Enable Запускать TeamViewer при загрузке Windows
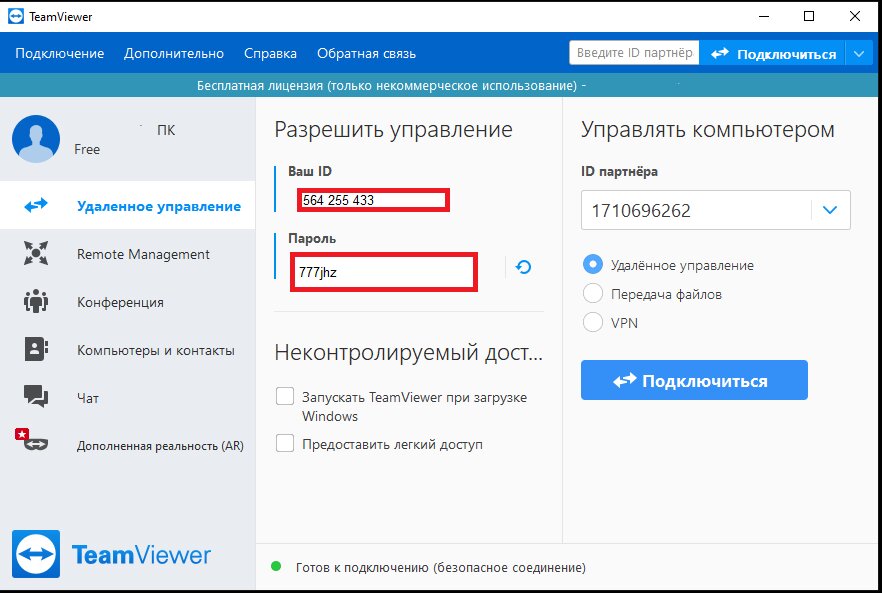This screenshot has height=593, width=882. (285, 396)
